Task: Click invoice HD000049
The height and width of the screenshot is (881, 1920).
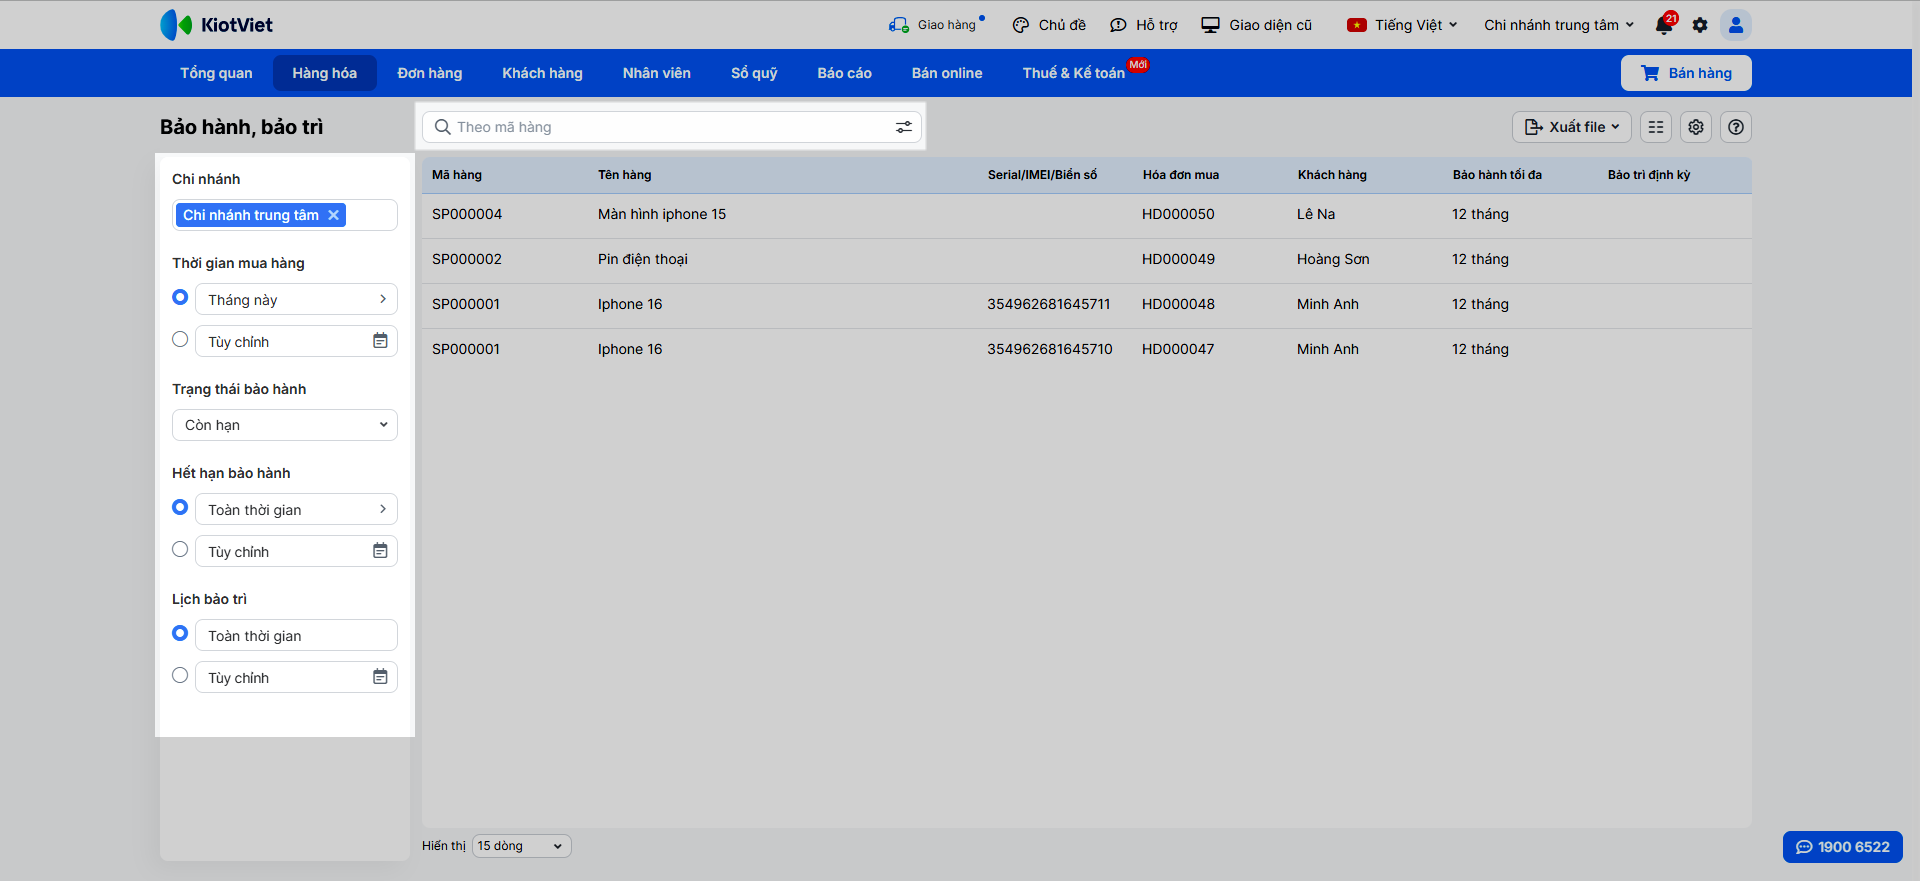Action: coord(1178,259)
